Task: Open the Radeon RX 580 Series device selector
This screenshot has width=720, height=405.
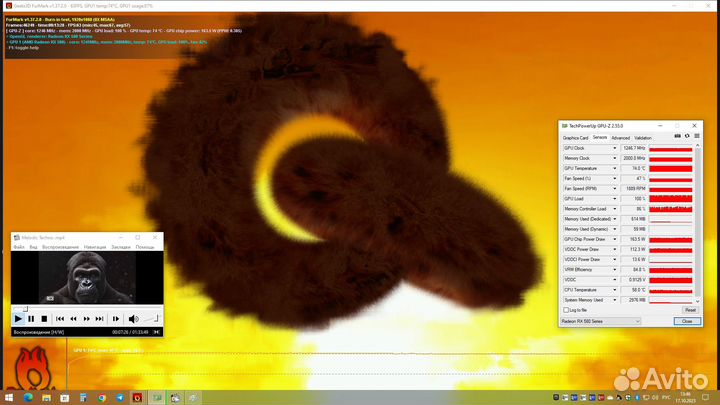Action: tap(602, 322)
